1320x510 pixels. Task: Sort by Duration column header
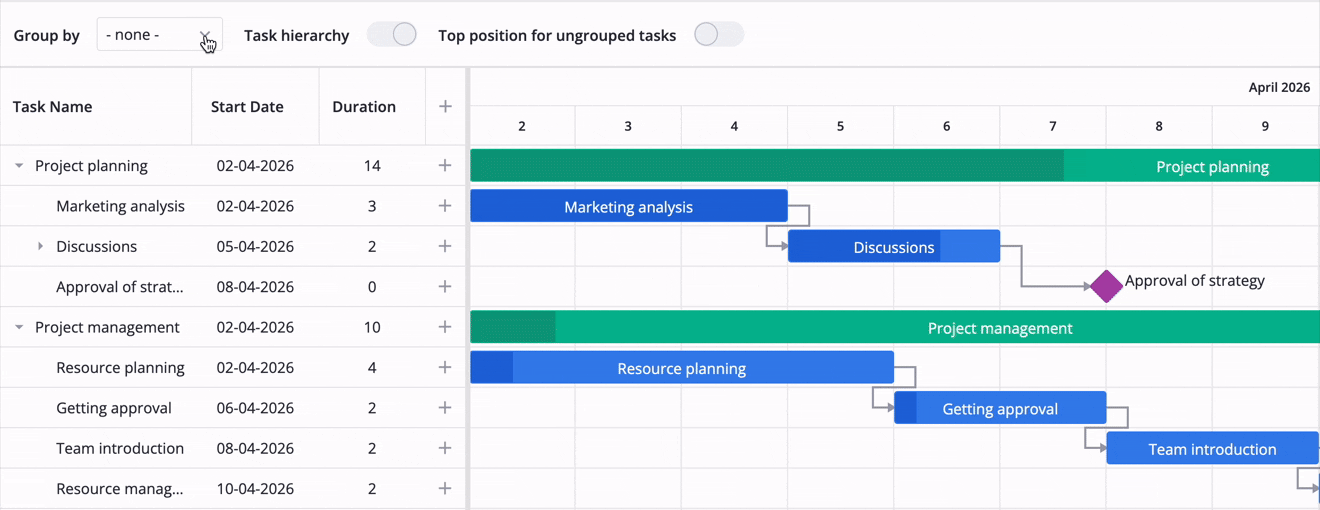click(x=372, y=107)
